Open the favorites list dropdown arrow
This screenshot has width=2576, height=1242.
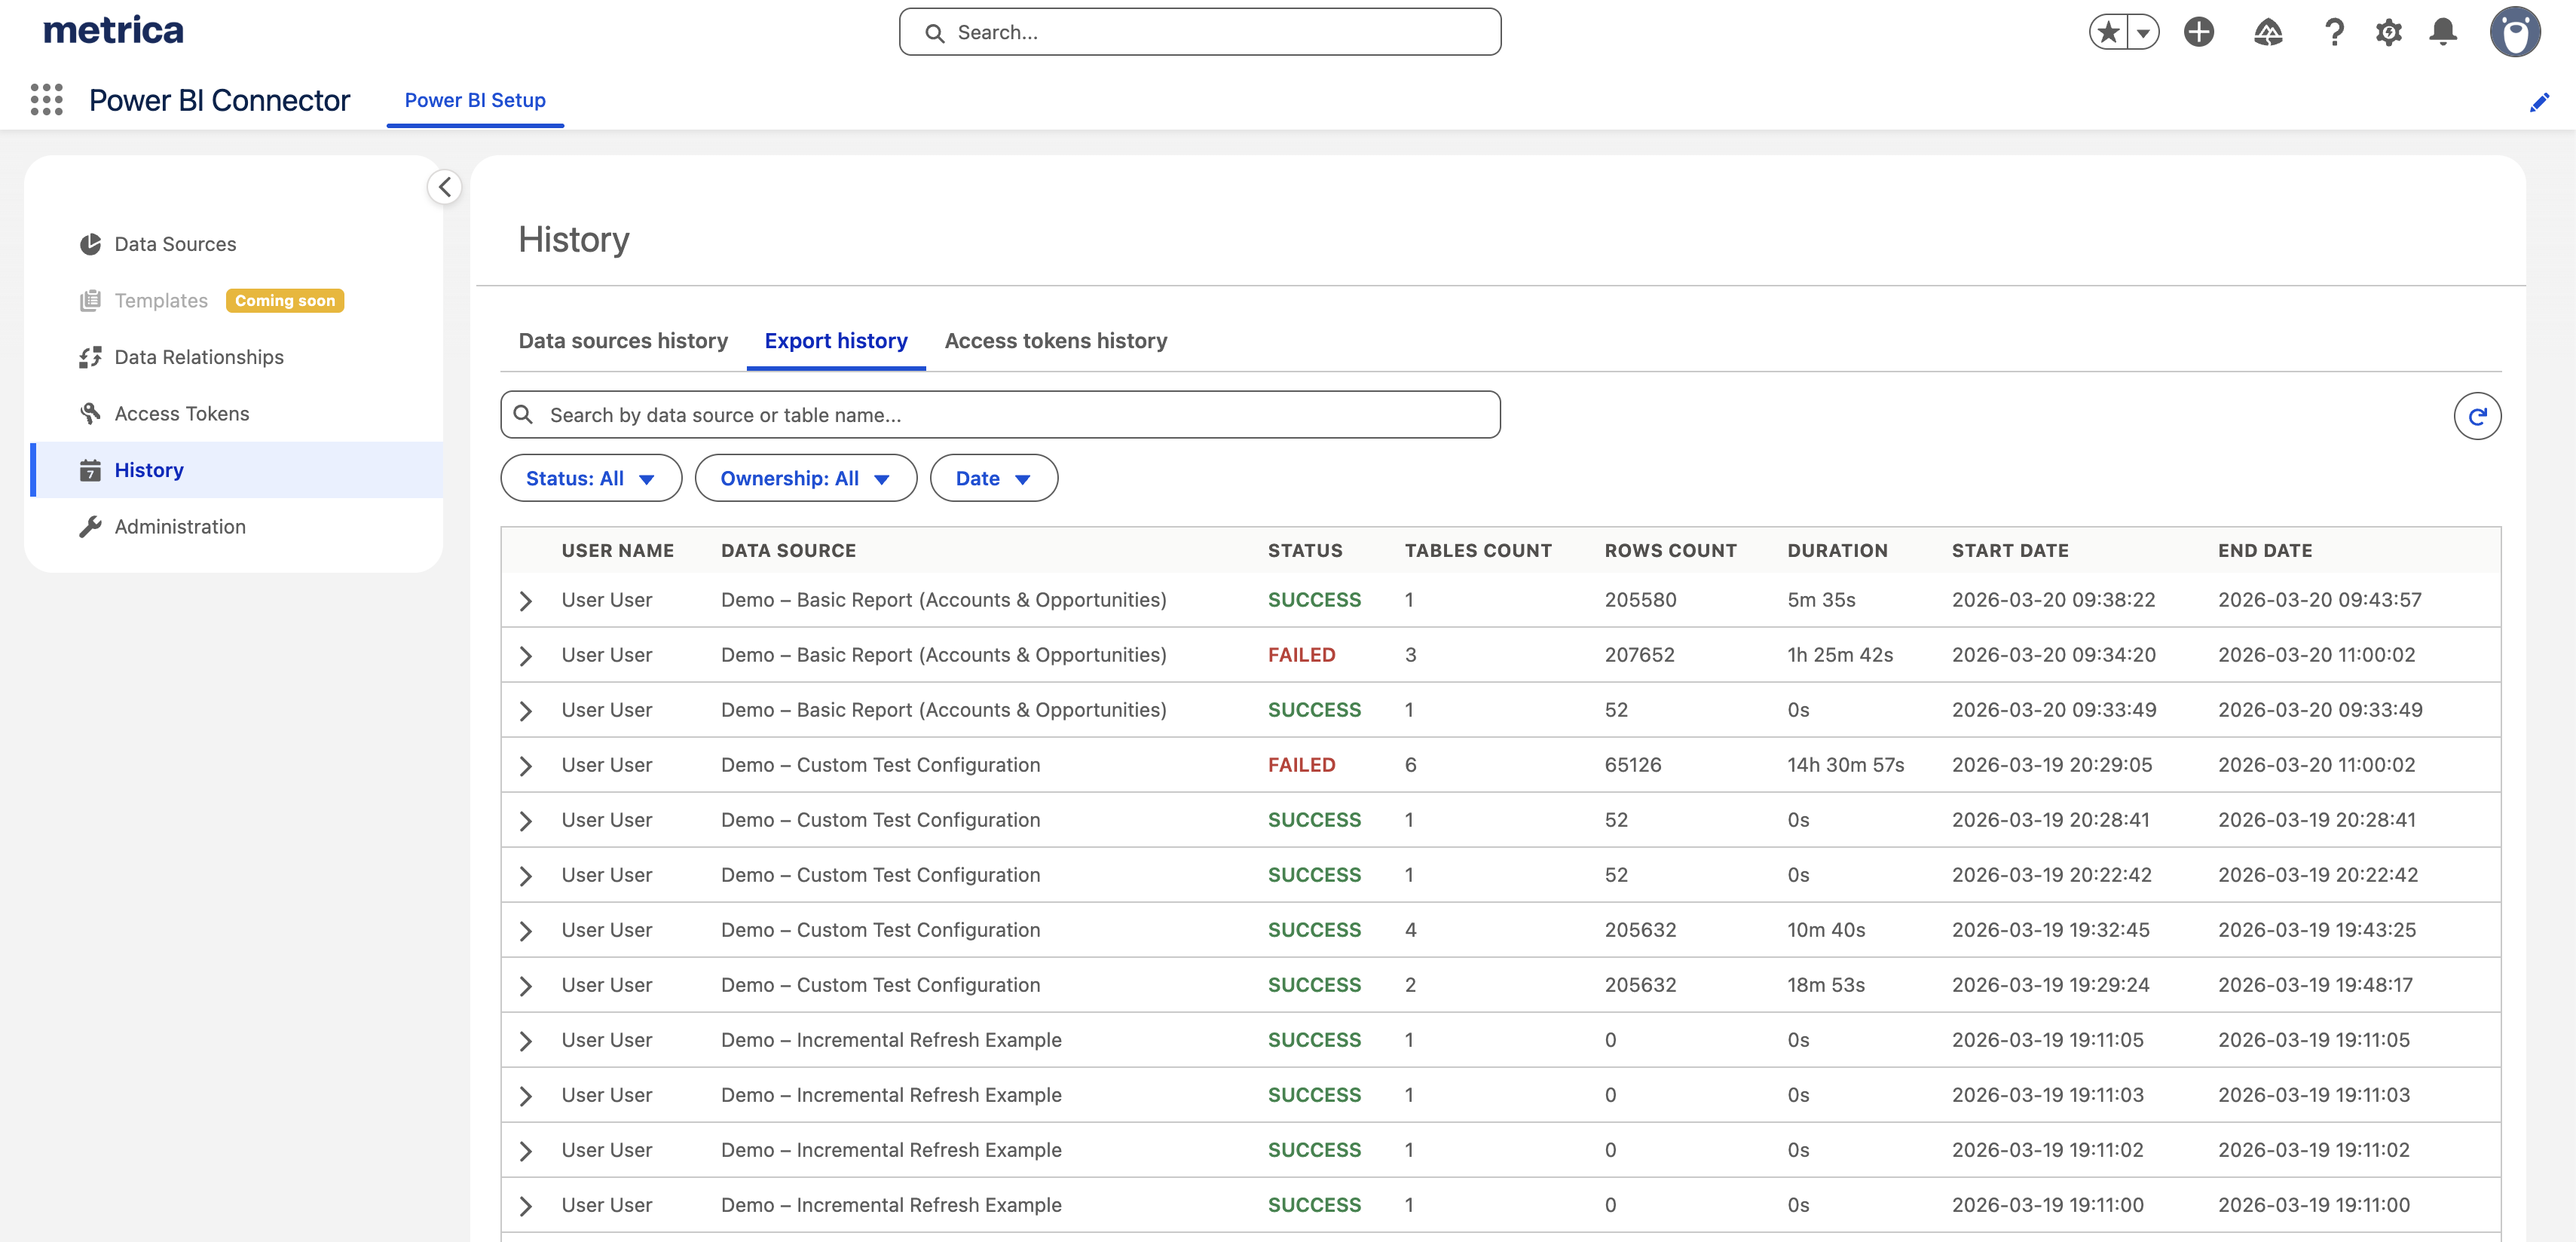pyautogui.click(x=2142, y=32)
